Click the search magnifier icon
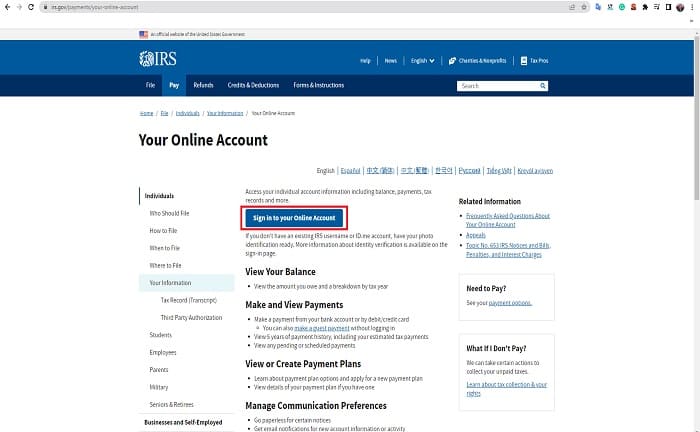Viewport: 700px width, 432px height. 542,86
